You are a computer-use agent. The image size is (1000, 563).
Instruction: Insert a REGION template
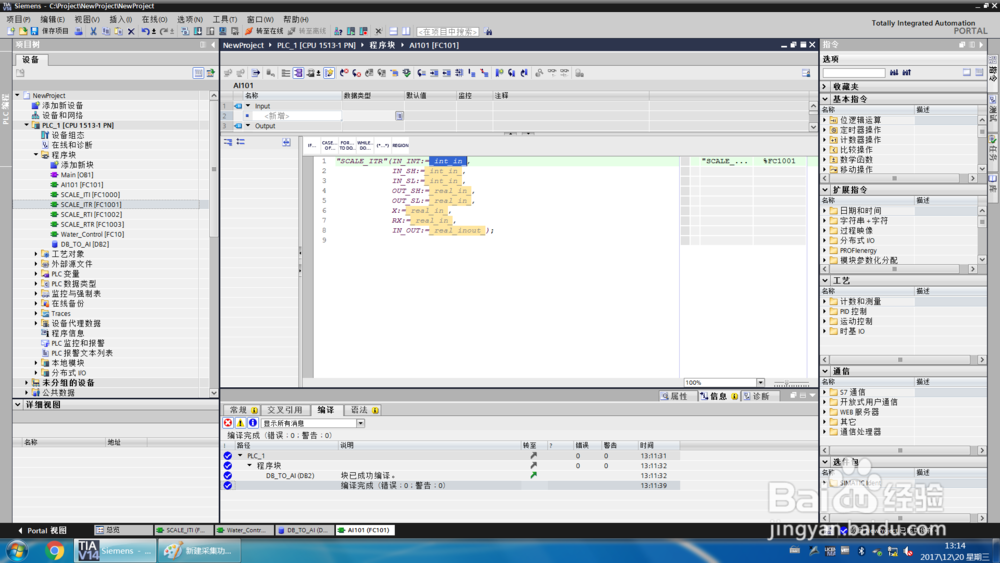point(401,145)
